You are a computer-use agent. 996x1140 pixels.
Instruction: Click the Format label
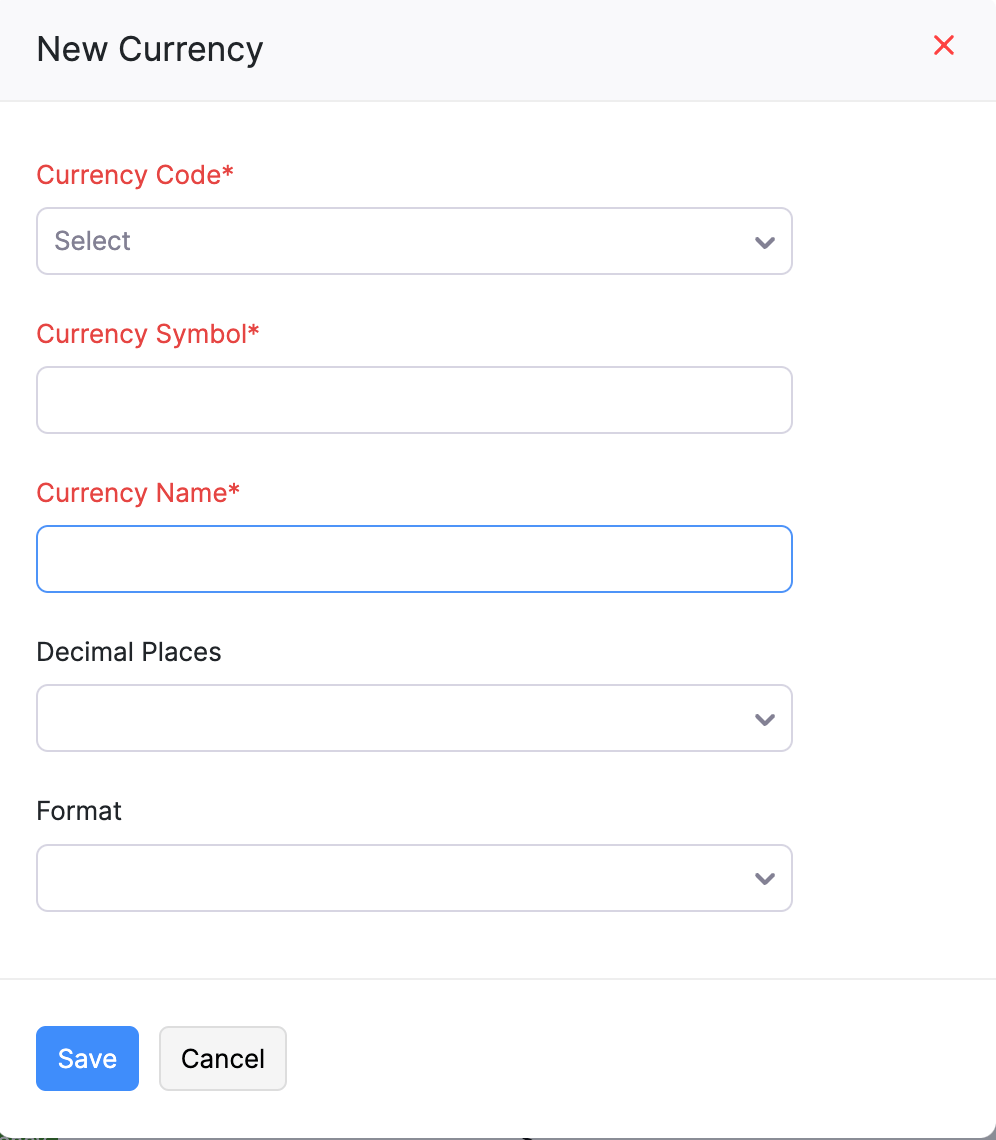(x=79, y=811)
